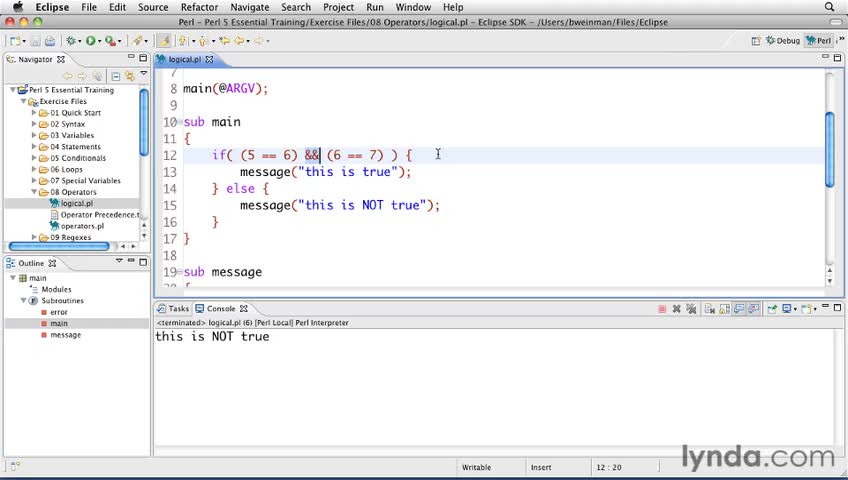
Task: Open the Navigate menu
Action: point(249,7)
